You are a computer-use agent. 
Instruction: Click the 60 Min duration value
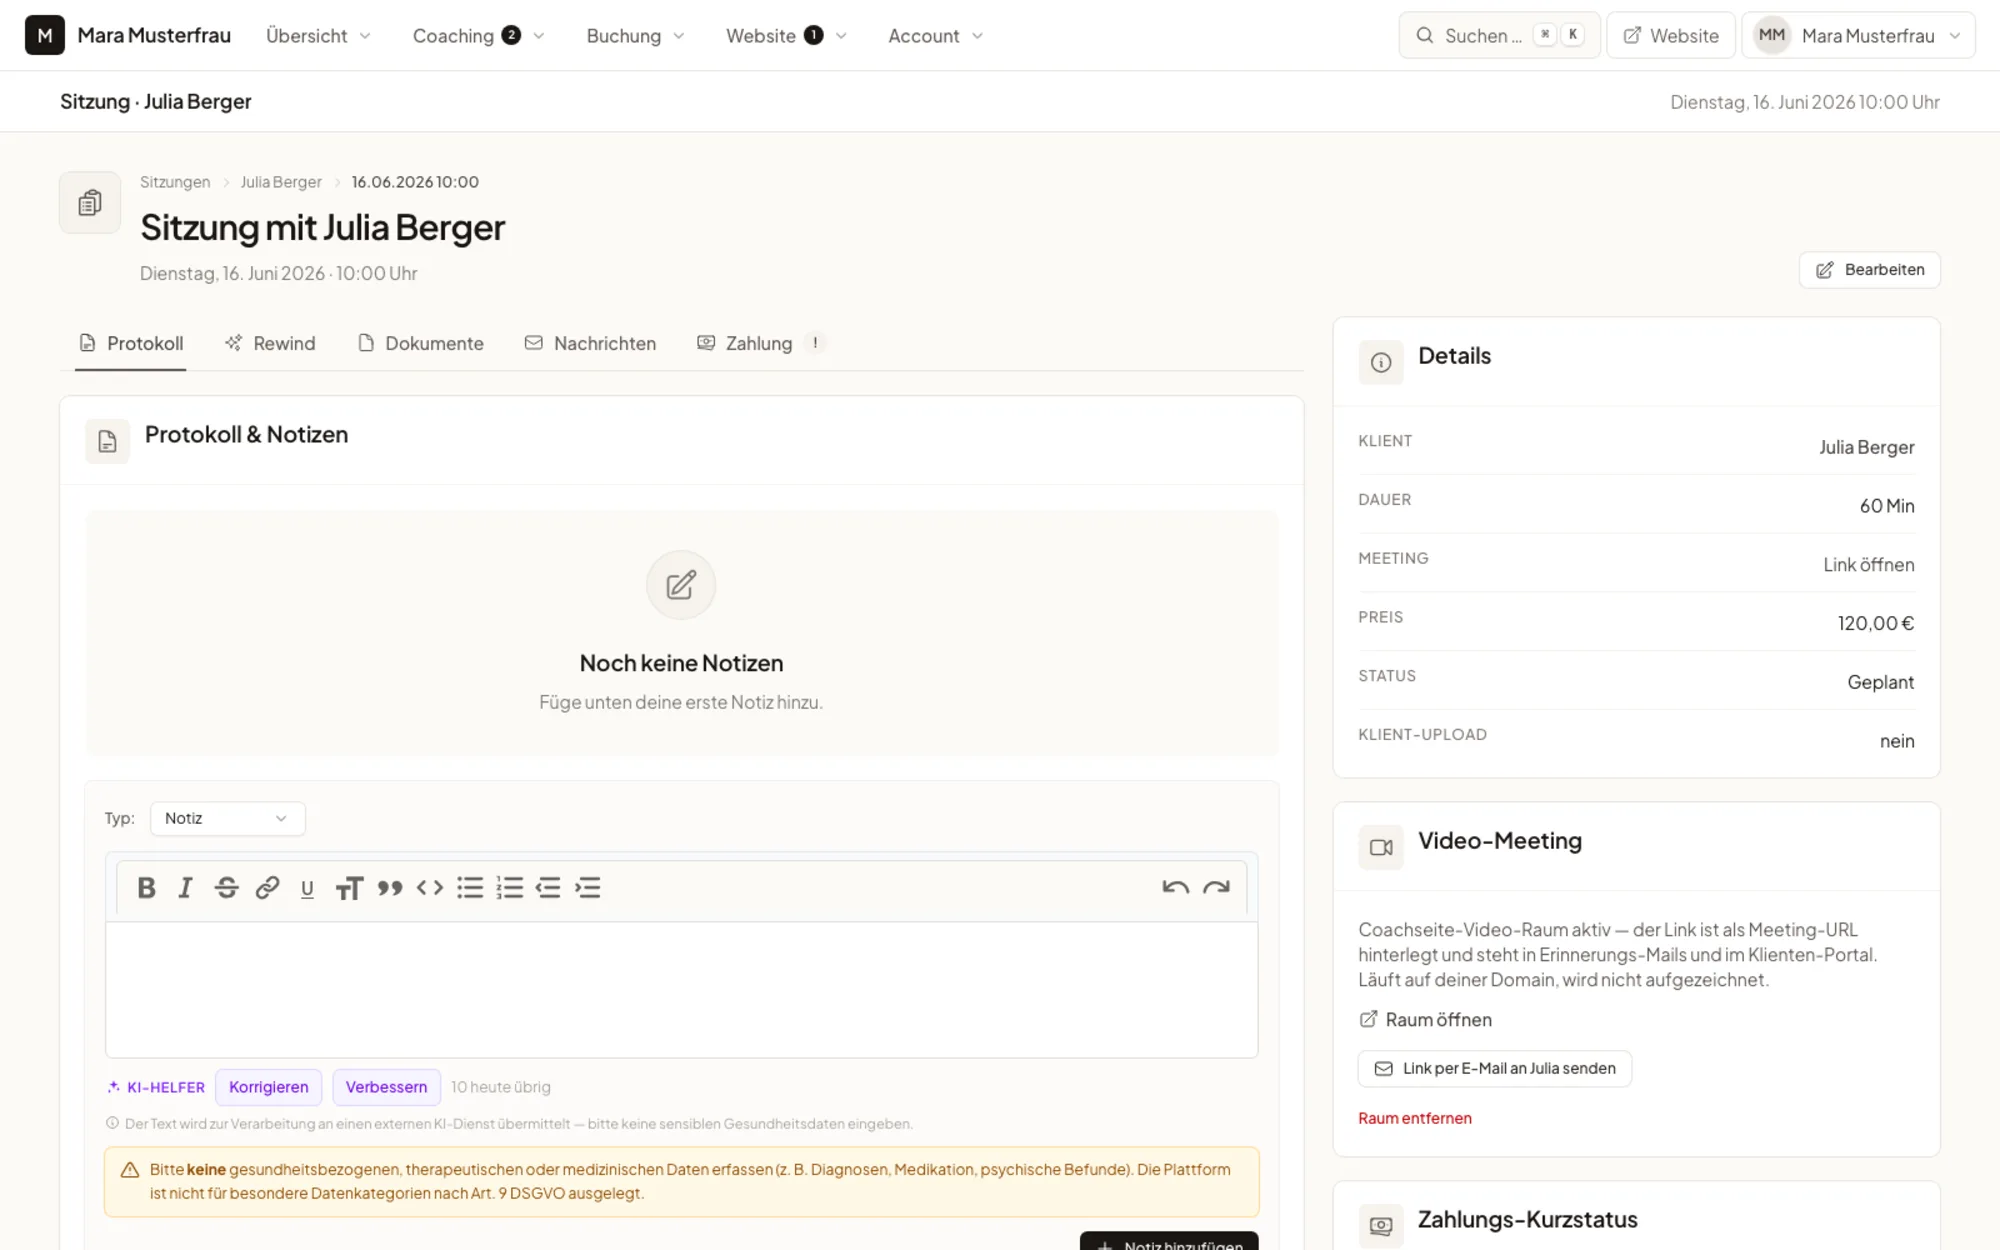(1886, 506)
